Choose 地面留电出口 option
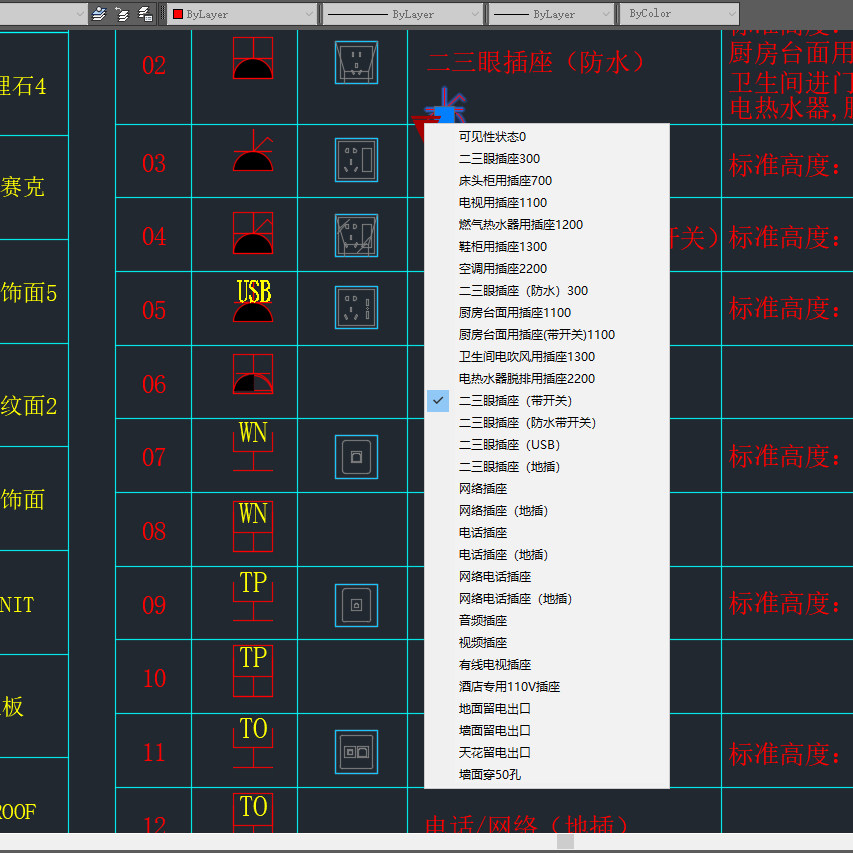 [x=547, y=709]
